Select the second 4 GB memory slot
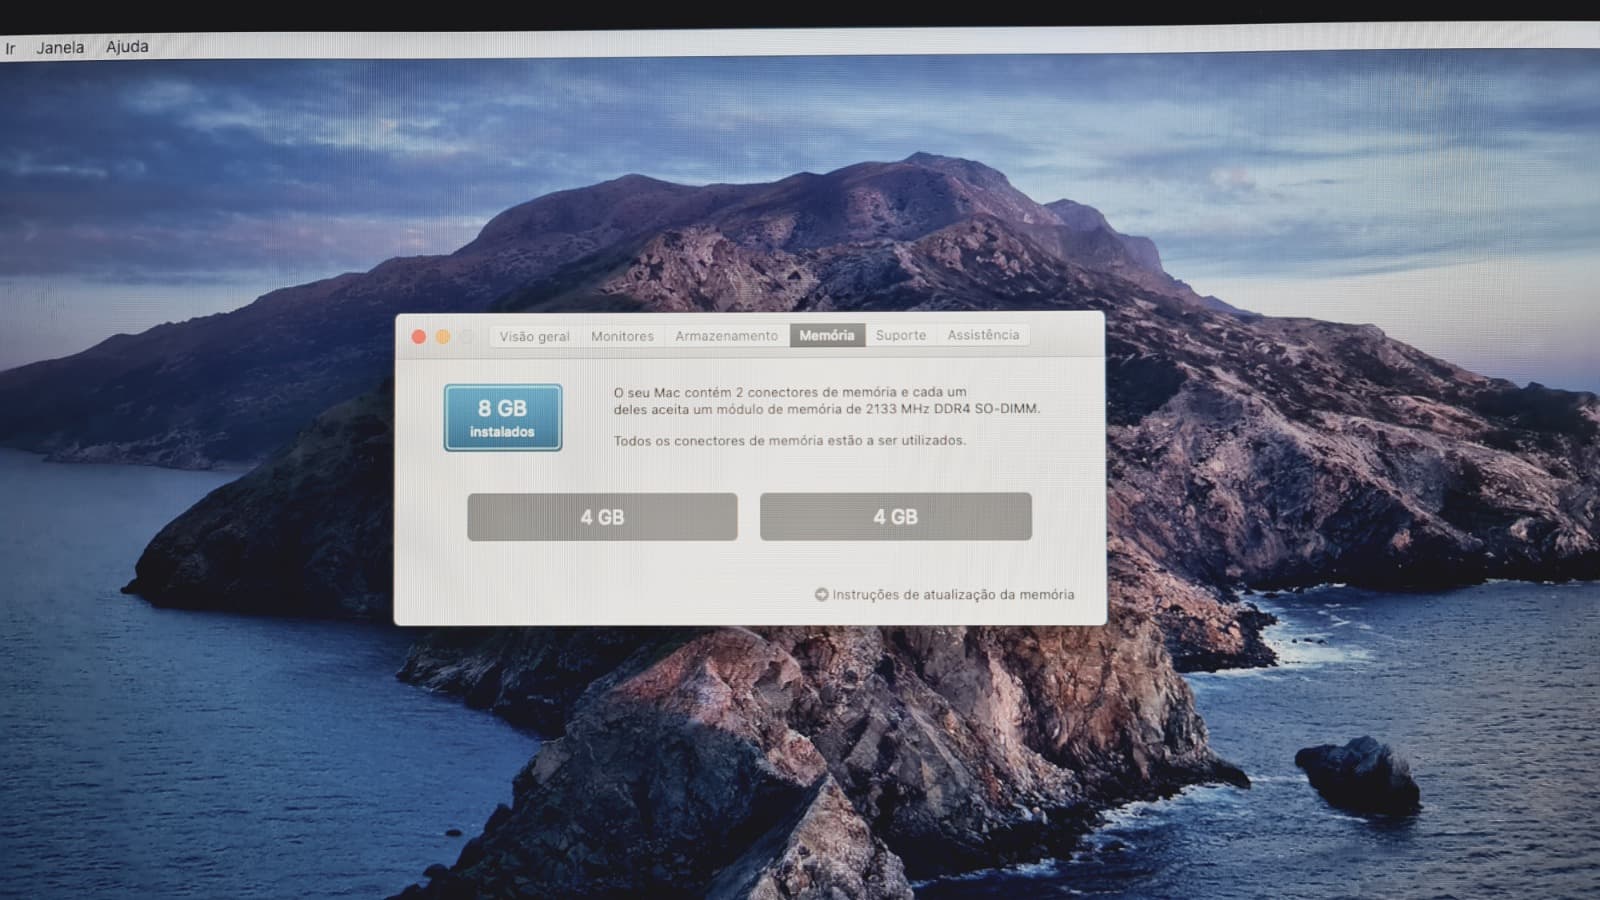The width and height of the screenshot is (1600, 900). [895, 516]
